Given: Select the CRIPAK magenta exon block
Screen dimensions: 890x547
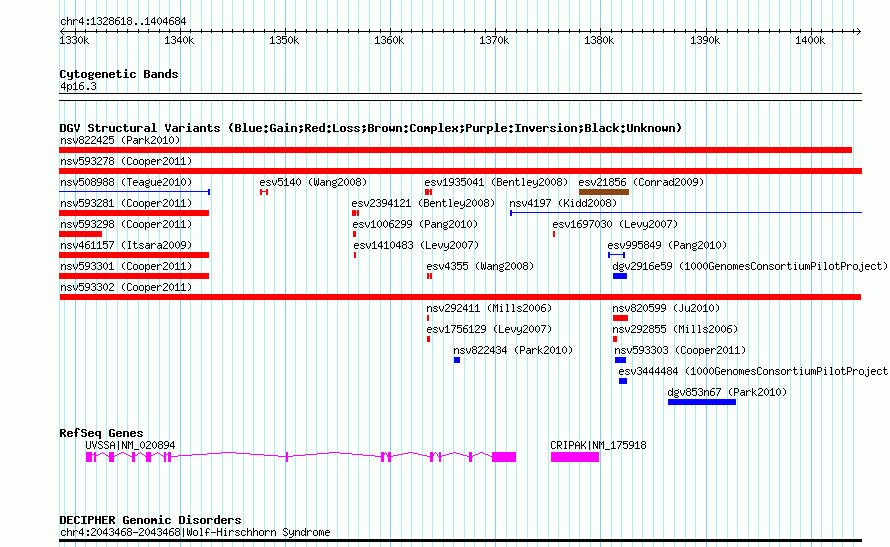Looking at the screenshot, I should [575, 457].
